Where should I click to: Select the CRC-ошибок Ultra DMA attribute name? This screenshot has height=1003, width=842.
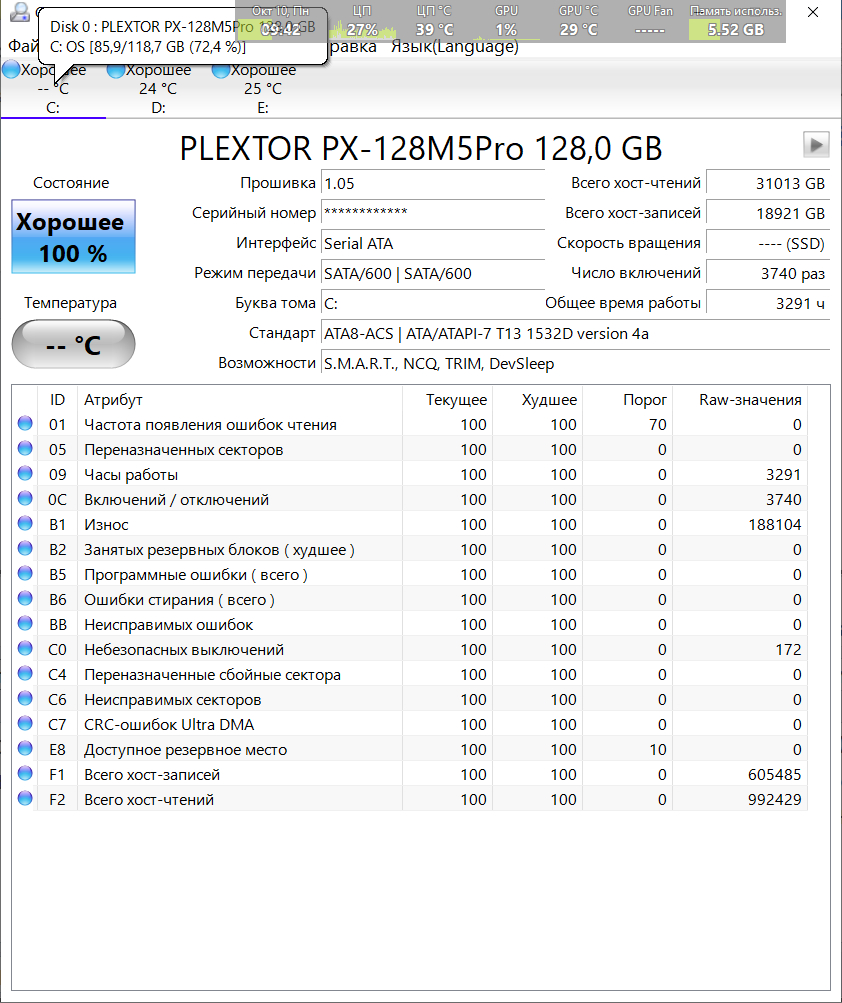169,725
